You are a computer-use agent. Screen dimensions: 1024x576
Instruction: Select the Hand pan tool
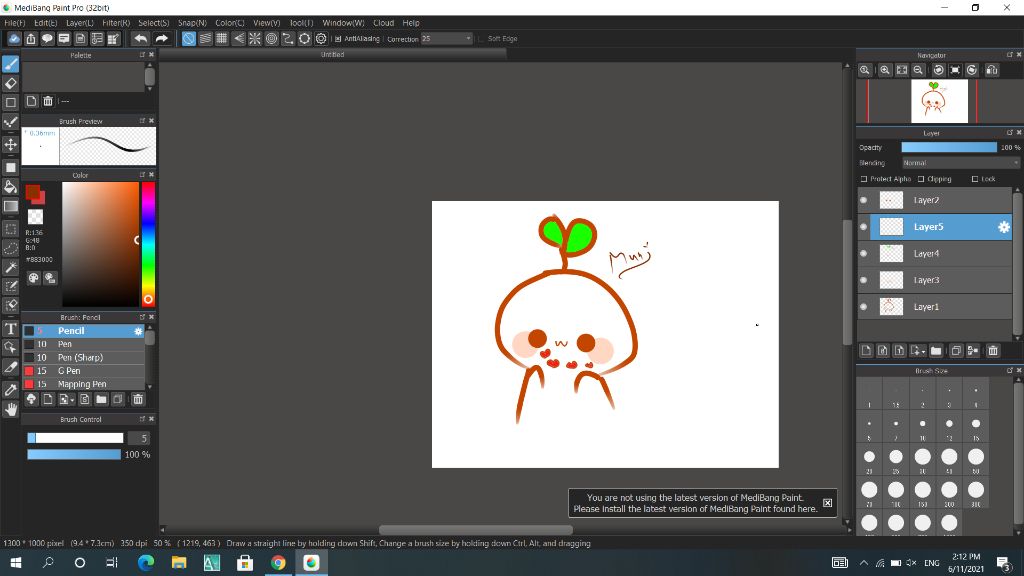(x=10, y=409)
